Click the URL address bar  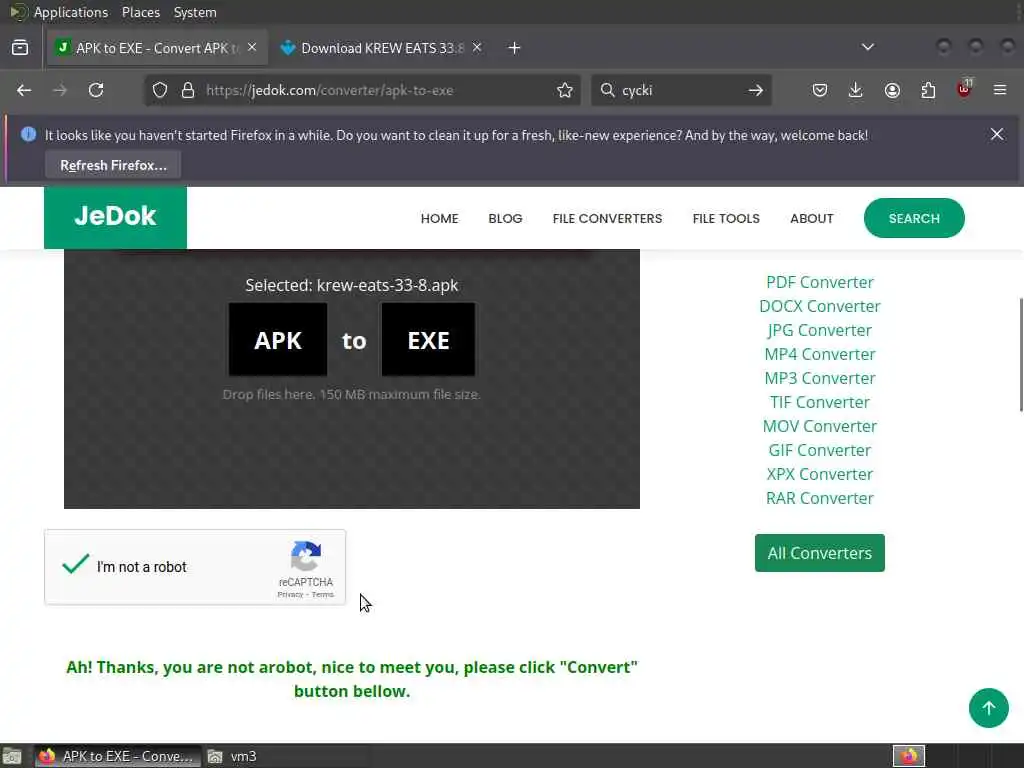click(x=362, y=90)
